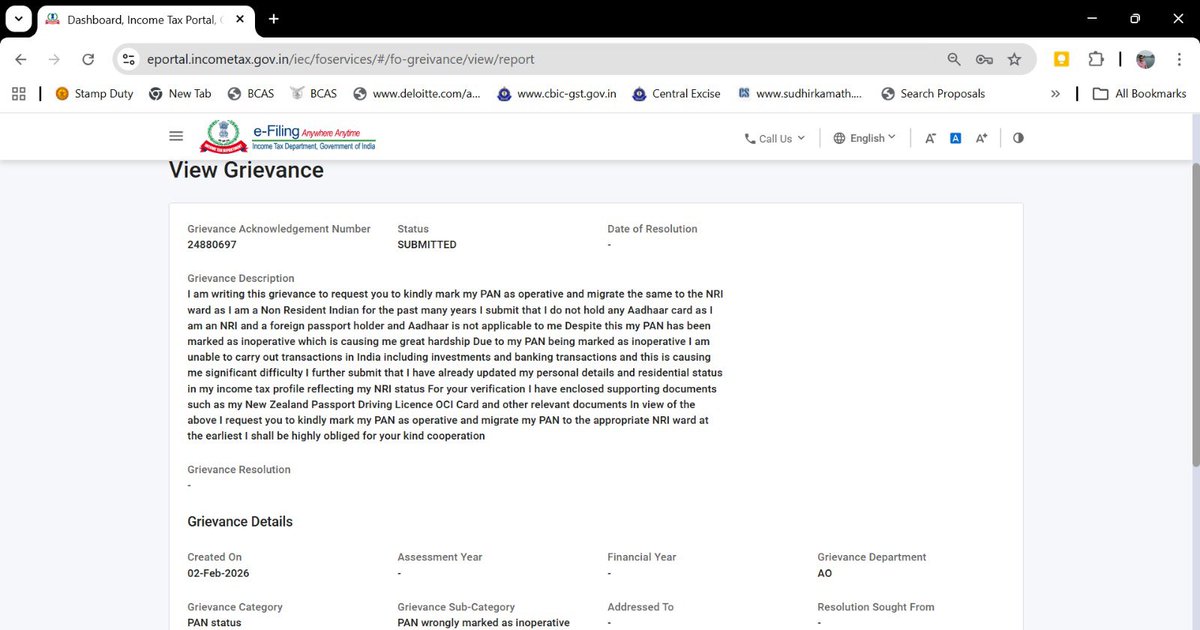Open the English language dropdown
This screenshot has height=630, width=1200.
865,138
